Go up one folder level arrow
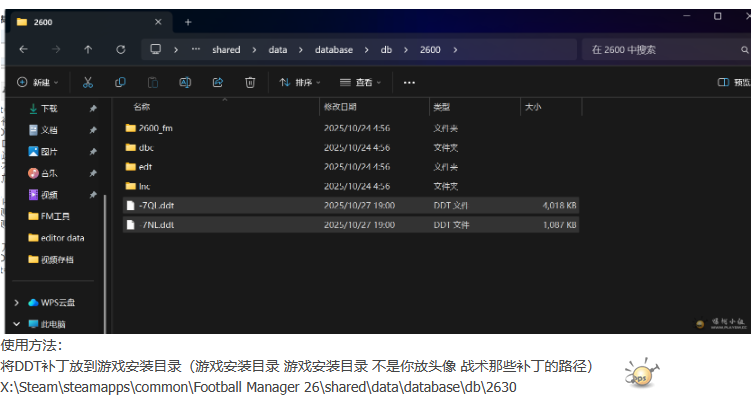 pos(88,50)
